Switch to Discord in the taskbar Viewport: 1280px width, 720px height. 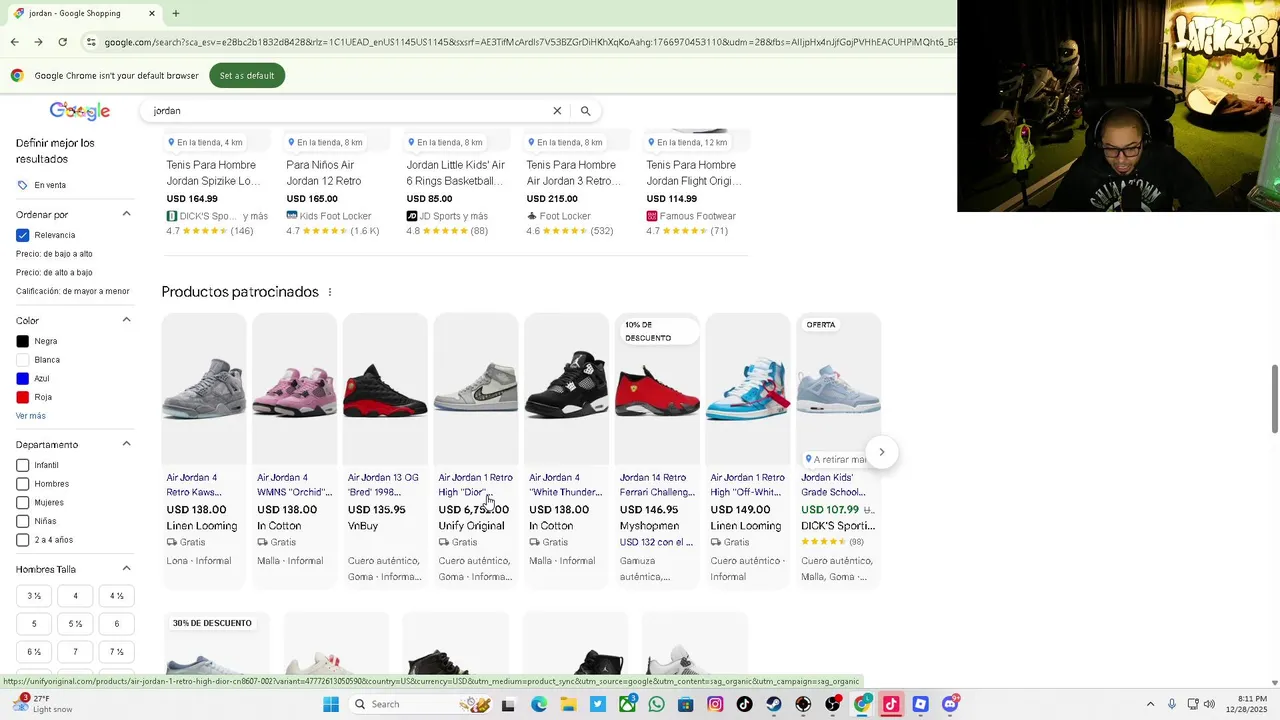click(x=950, y=704)
